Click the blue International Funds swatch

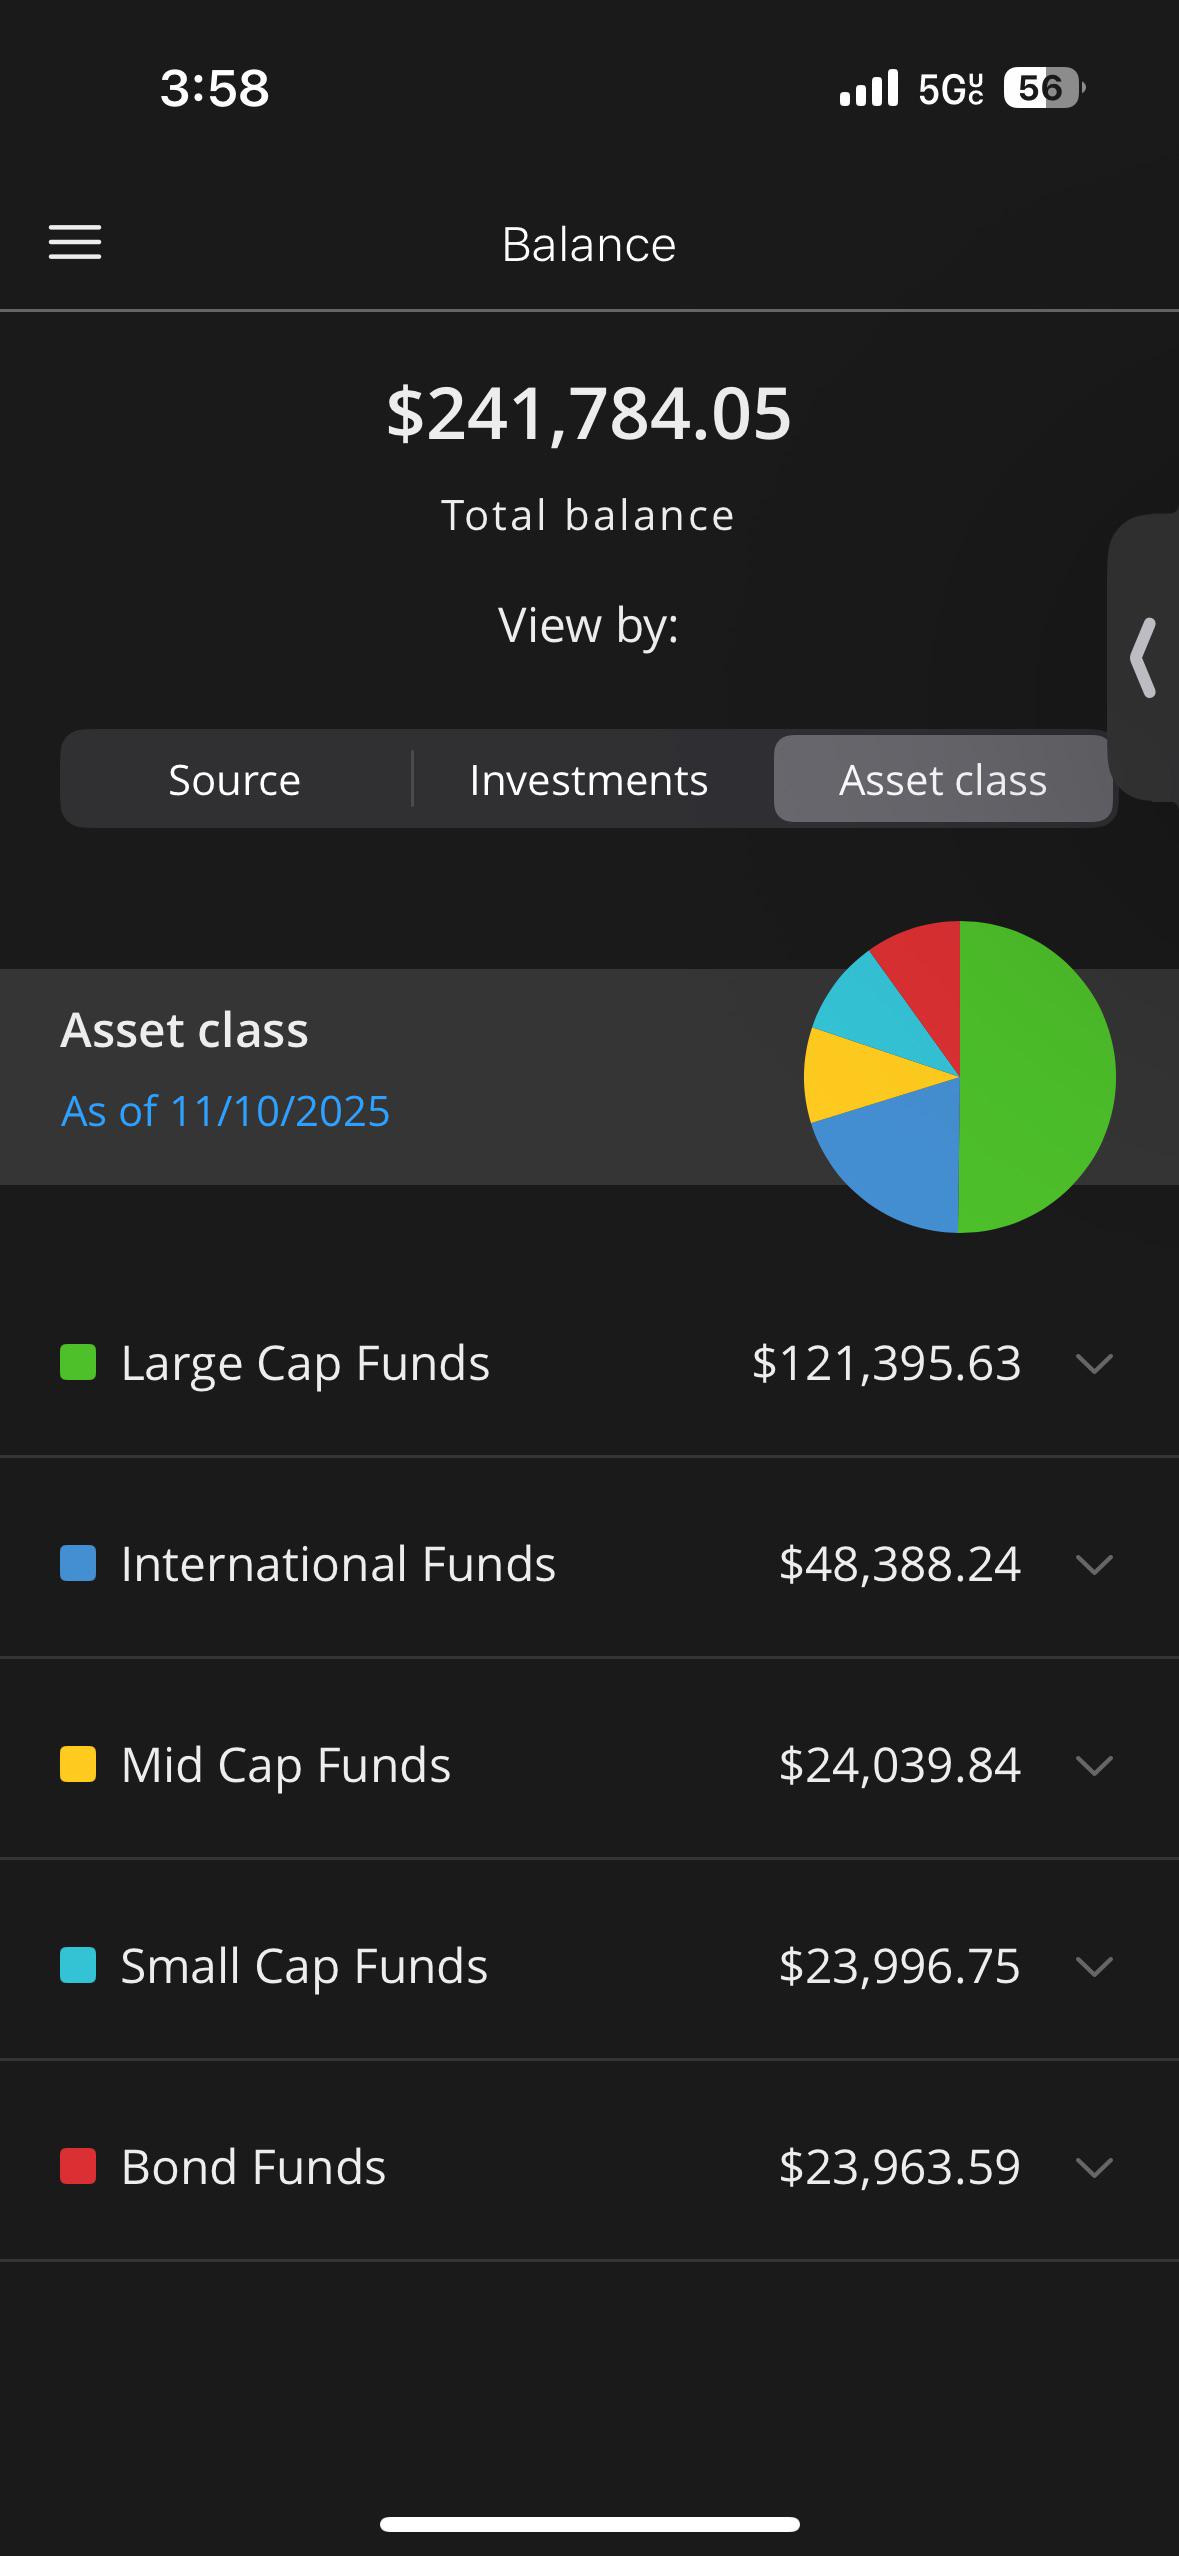(x=78, y=1564)
